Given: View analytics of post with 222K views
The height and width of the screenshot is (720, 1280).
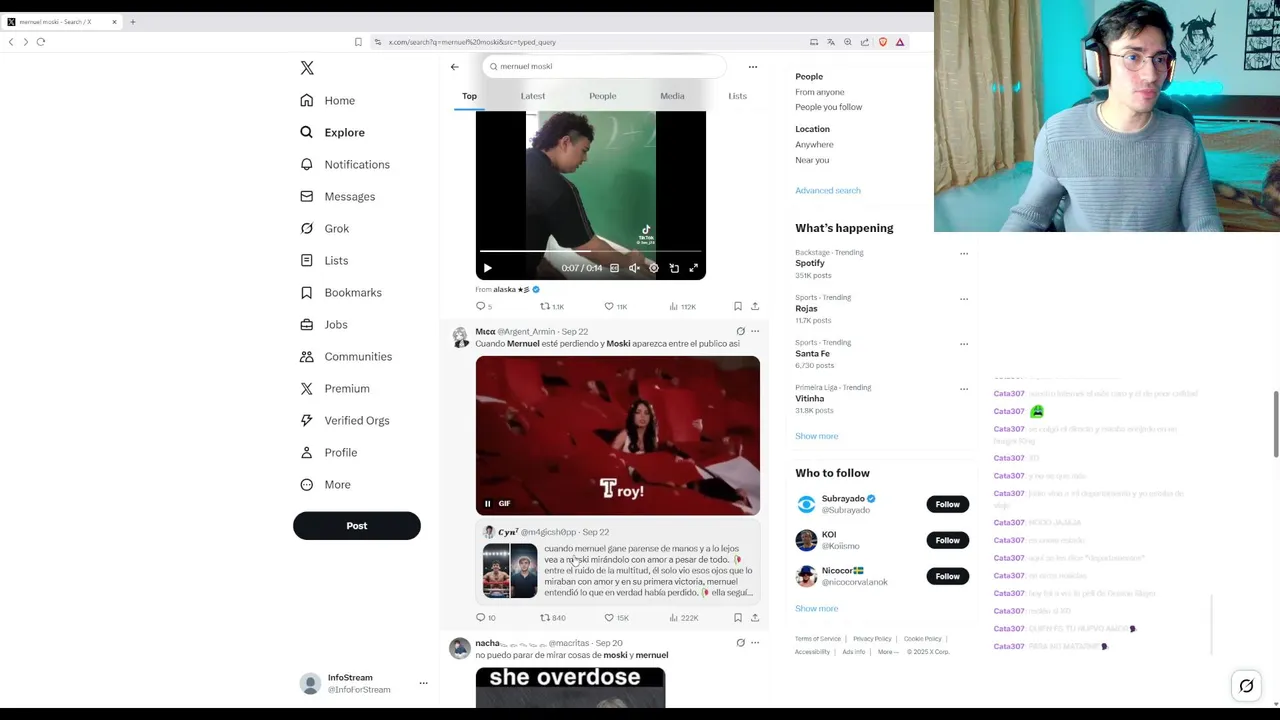Looking at the screenshot, I should pyautogui.click(x=683, y=617).
